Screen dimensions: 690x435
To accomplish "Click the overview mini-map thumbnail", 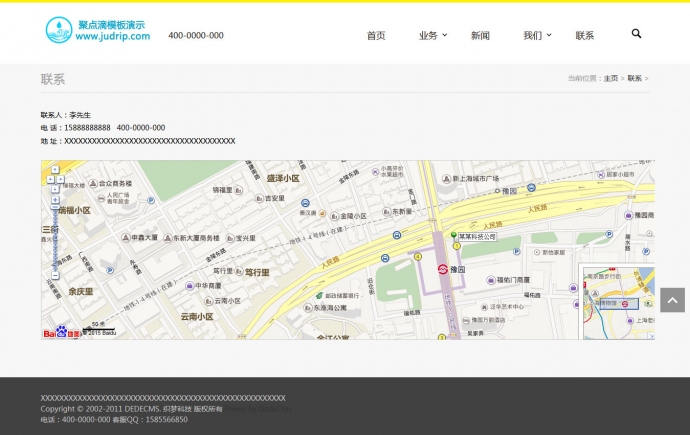I will click(619, 303).
